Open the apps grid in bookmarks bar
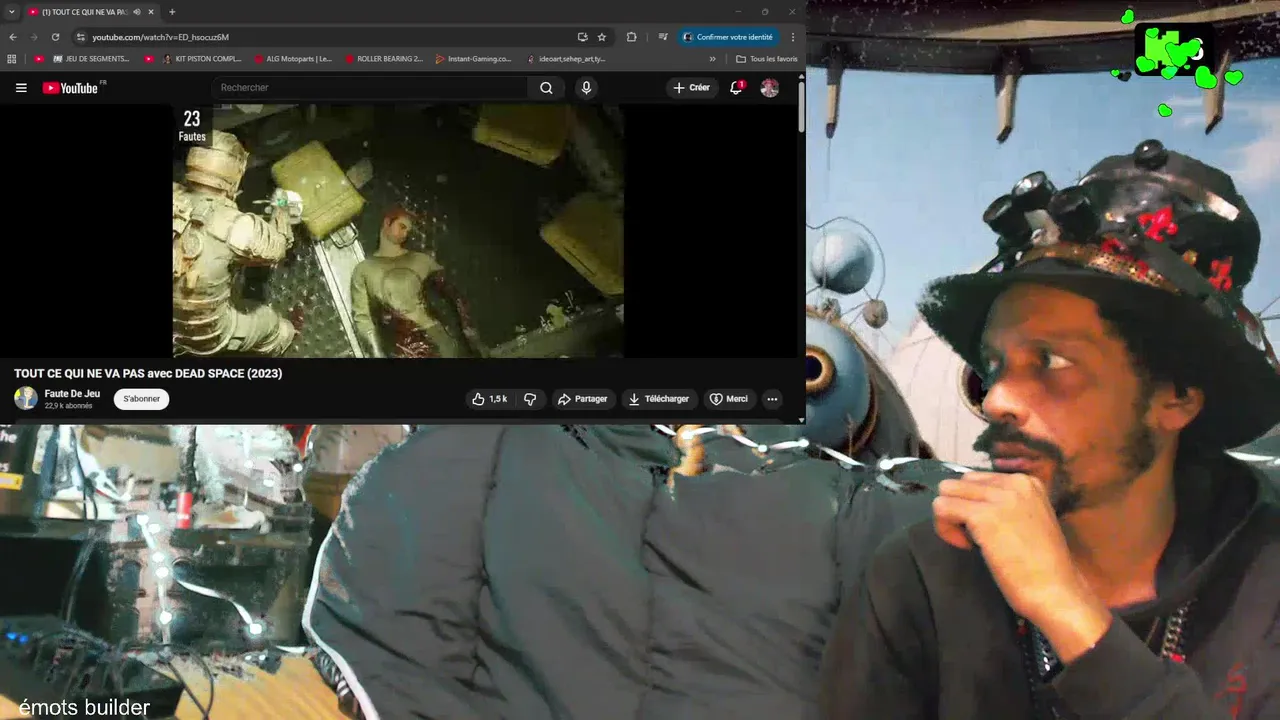This screenshot has width=1280, height=720. tap(13, 59)
